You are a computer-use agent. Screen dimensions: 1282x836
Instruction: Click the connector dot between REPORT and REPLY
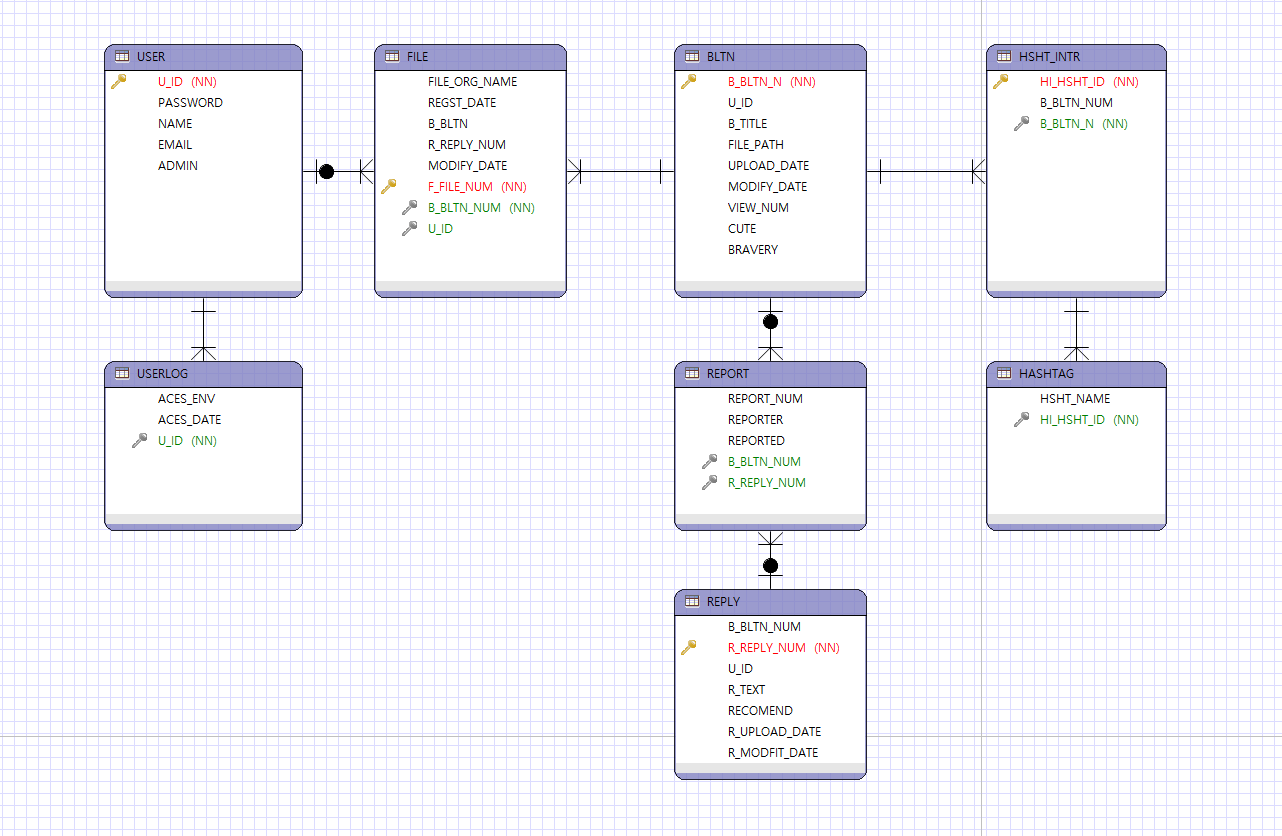click(x=770, y=565)
